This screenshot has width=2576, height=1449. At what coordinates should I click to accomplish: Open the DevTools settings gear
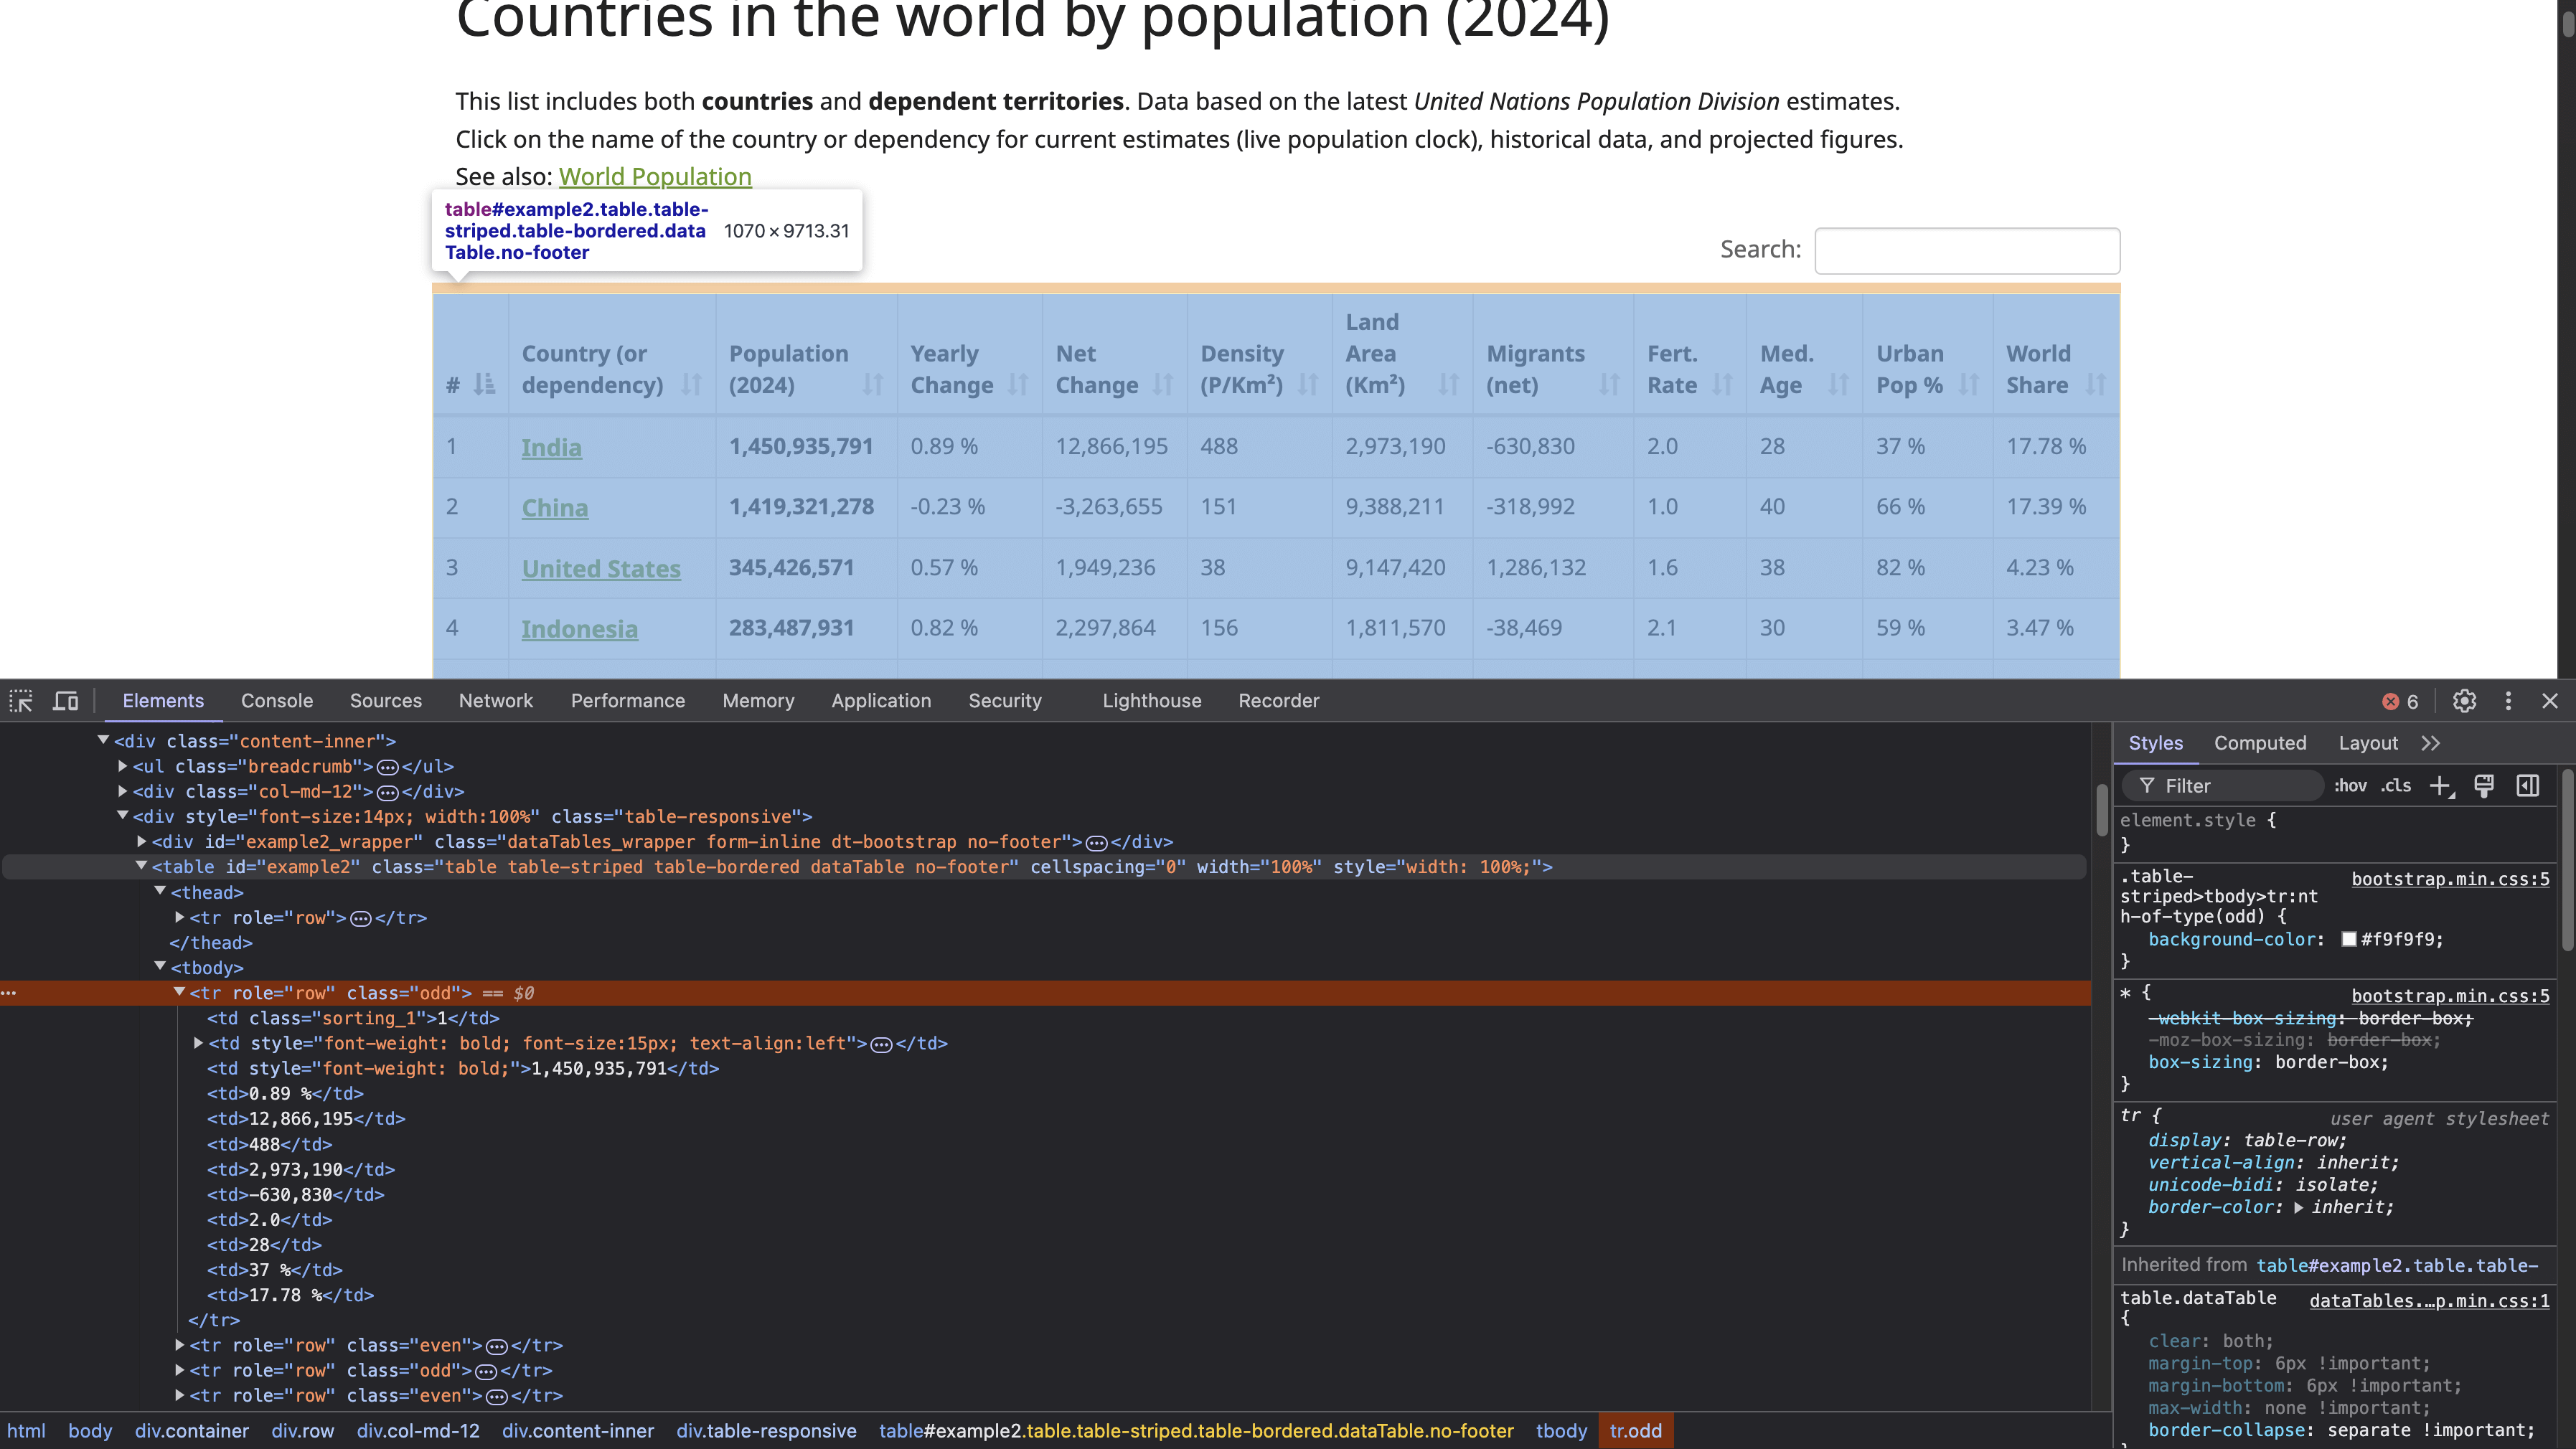[2465, 701]
